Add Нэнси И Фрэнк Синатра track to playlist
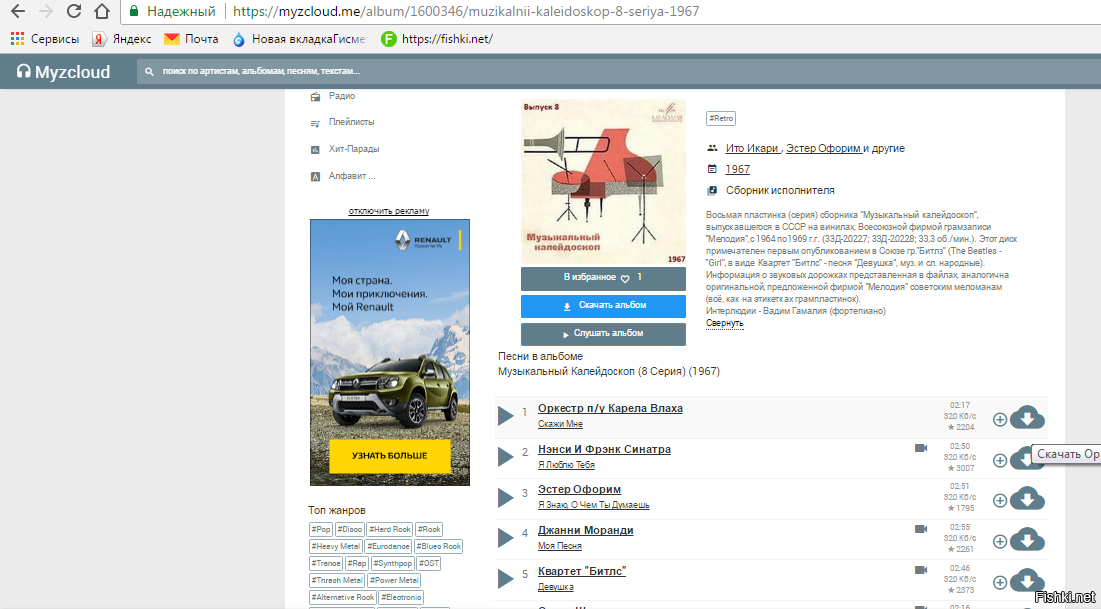 (x=1000, y=460)
